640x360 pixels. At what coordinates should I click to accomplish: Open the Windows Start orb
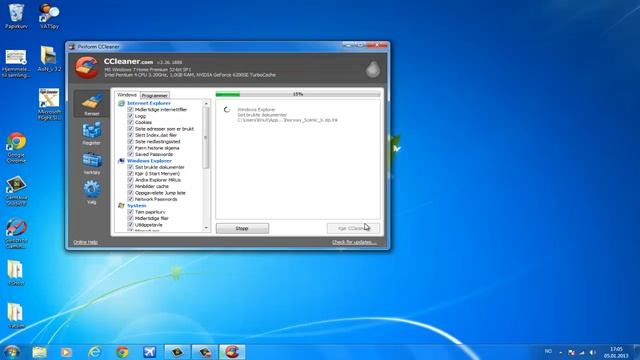point(11,352)
